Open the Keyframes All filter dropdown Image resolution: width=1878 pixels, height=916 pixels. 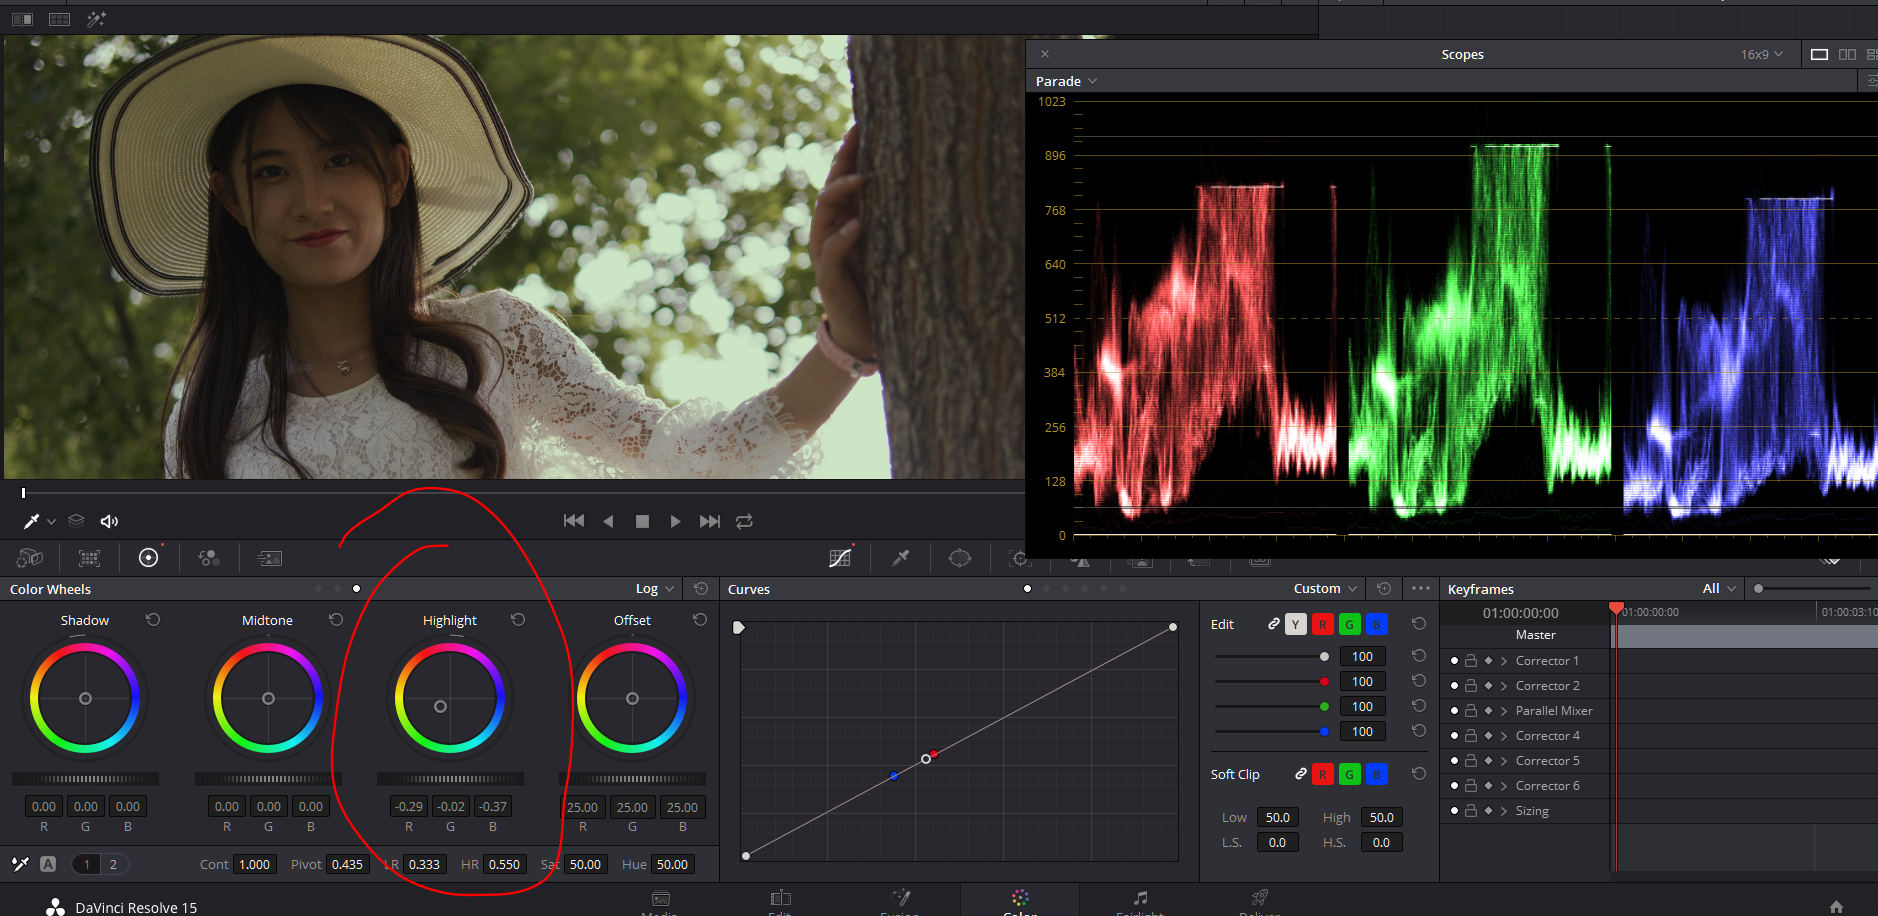1720,589
